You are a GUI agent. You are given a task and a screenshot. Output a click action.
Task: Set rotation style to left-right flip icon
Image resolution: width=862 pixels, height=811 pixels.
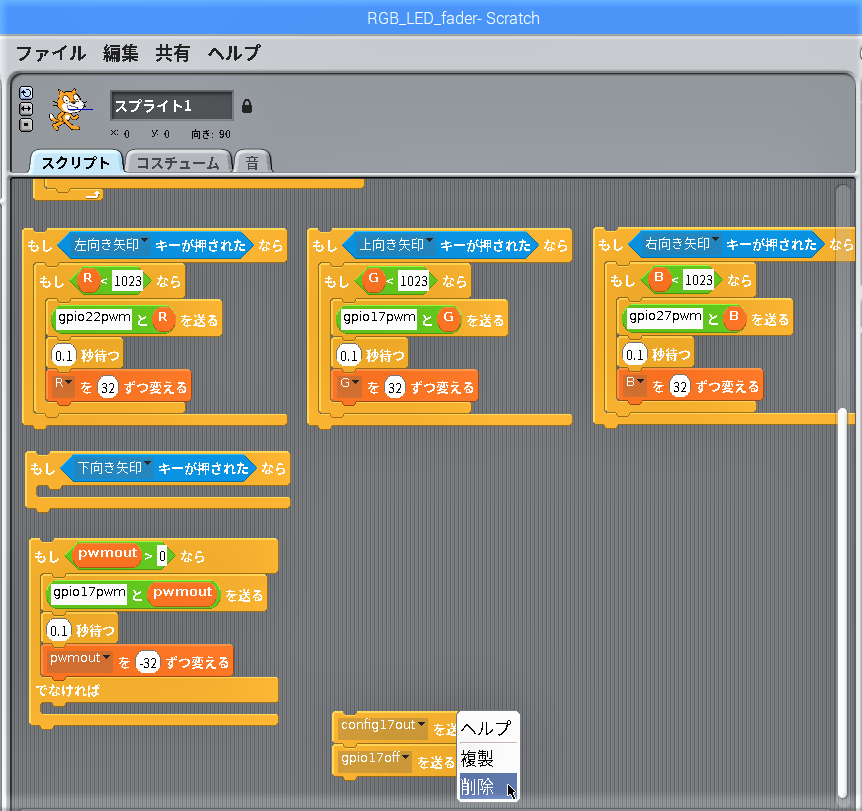[x=26, y=109]
